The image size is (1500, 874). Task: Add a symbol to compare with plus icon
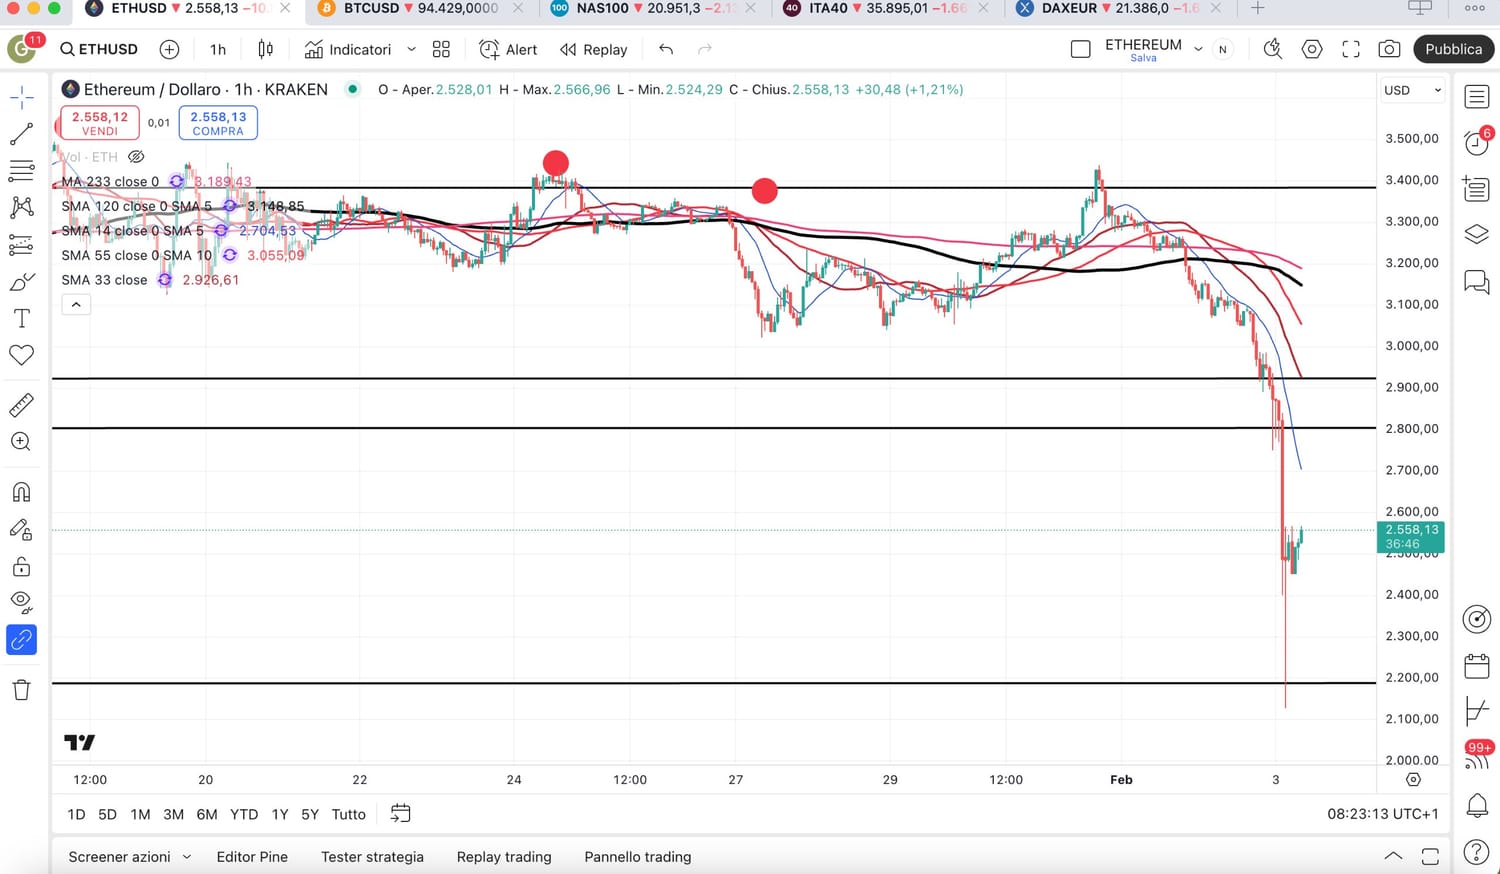[170, 49]
